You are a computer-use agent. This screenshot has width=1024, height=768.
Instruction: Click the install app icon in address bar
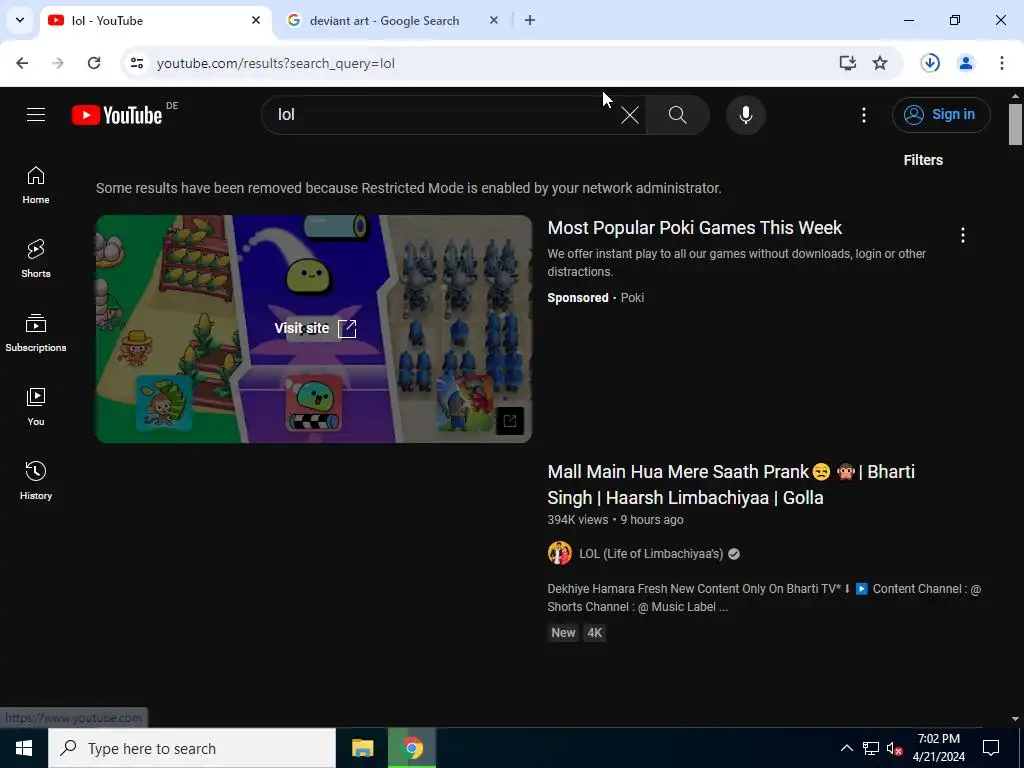pyautogui.click(x=847, y=63)
